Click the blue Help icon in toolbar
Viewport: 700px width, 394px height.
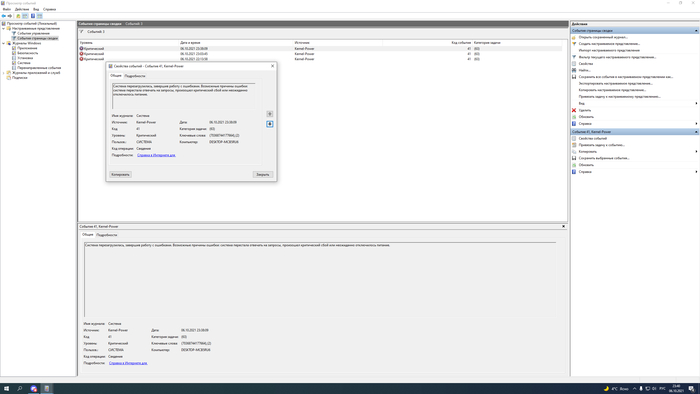click(x=33, y=16)
